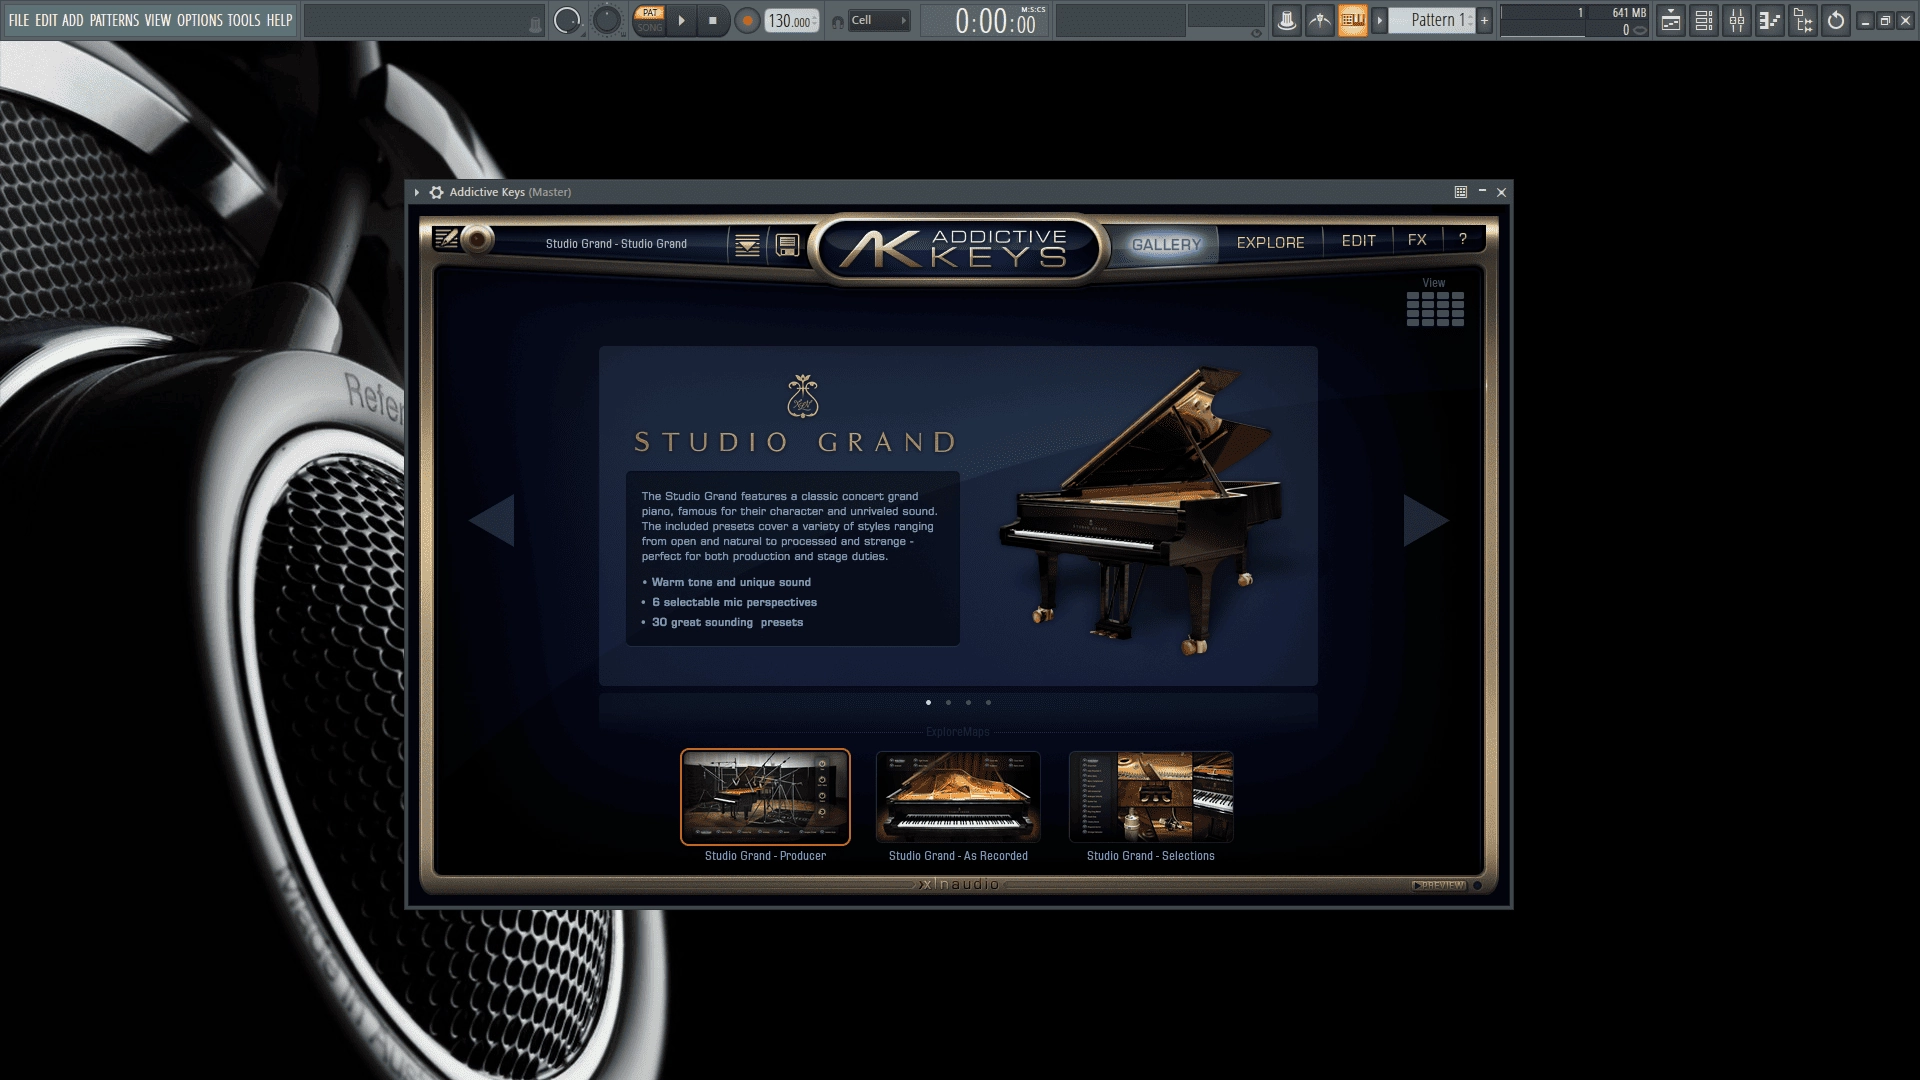1920x1080 pixels.
Task: Switch to the FX tab
Action: (1417, 240)
